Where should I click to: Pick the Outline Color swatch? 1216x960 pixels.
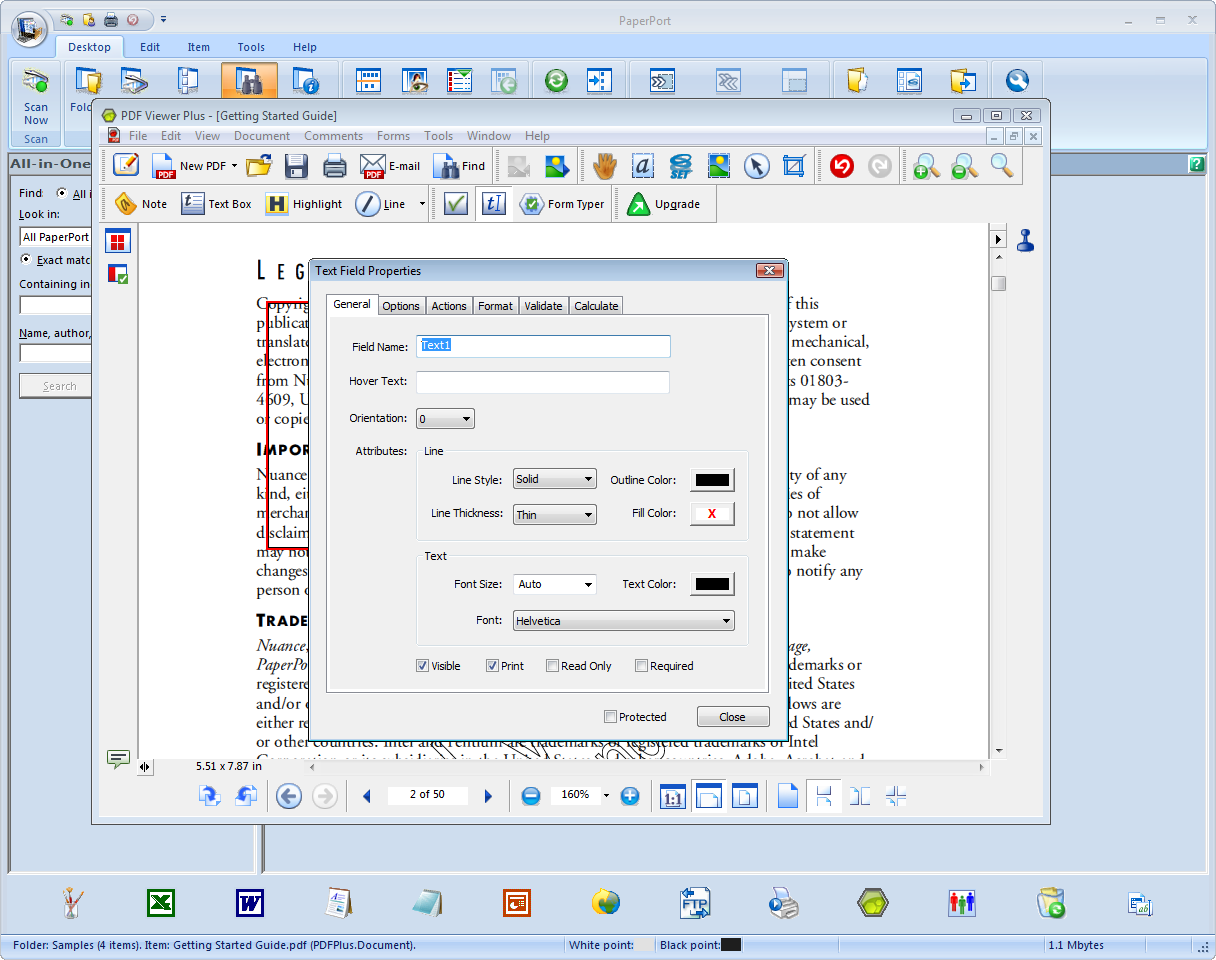point(712,480)
